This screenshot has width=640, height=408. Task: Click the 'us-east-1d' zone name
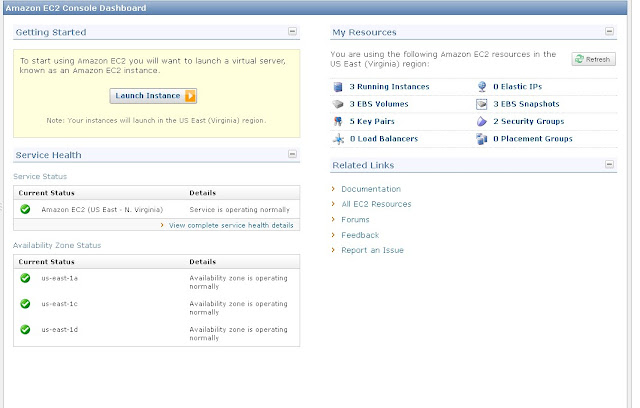point(60,330)
